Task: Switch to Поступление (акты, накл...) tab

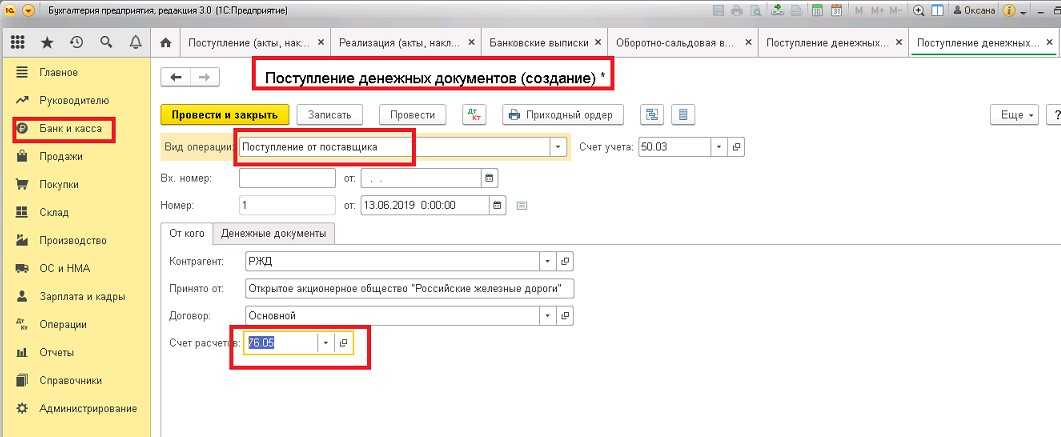Action: pos(250,42)
